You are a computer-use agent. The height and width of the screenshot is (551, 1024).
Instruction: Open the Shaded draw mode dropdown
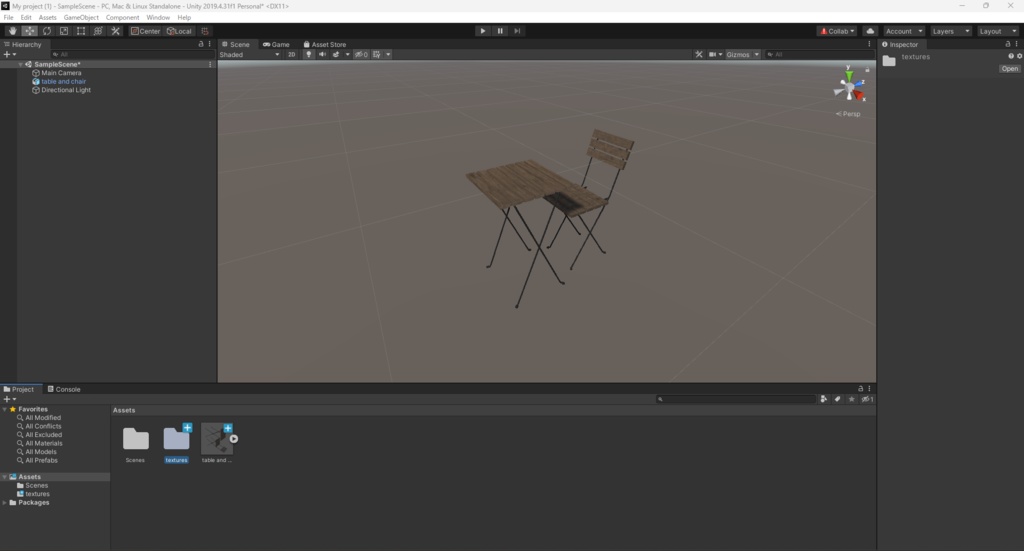(x=249, y=54)
